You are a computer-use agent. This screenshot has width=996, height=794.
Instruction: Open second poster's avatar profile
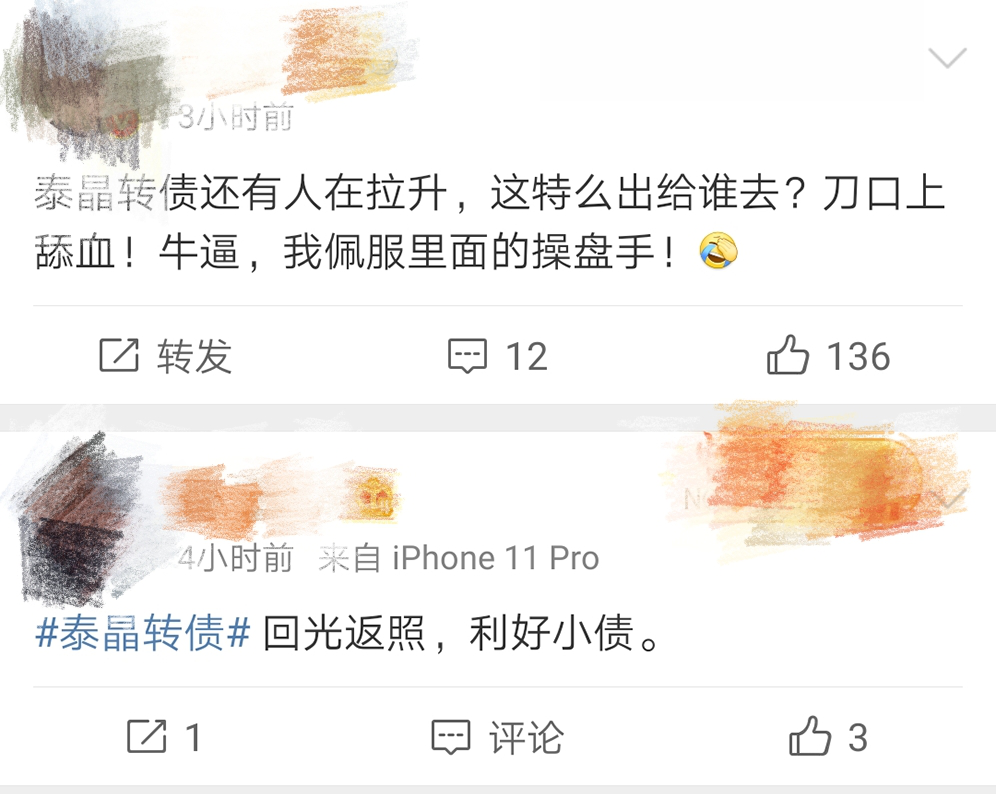[x=83, y=516]
